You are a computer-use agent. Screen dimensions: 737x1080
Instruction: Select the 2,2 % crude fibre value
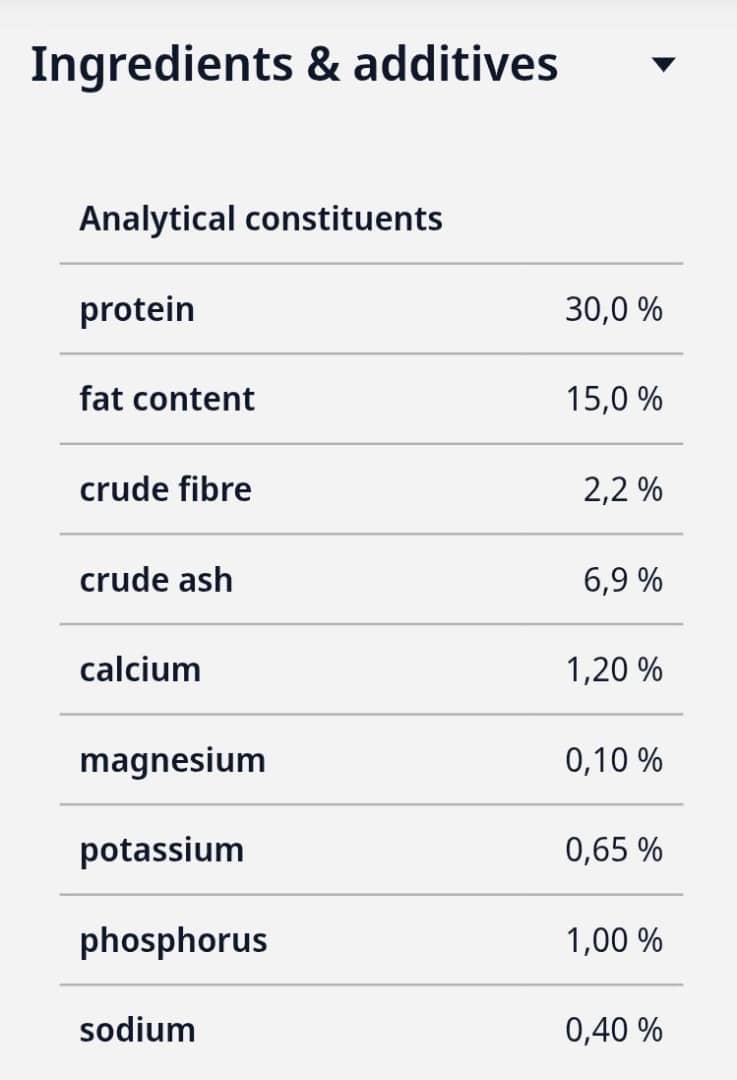coord(622,490)
